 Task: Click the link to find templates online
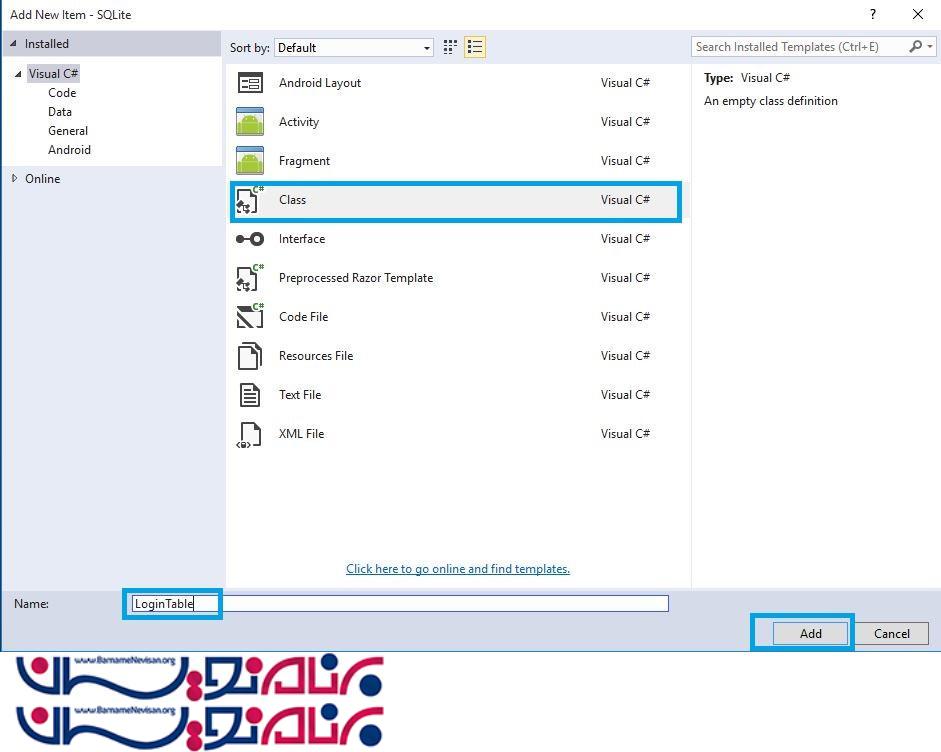[457, 569]
